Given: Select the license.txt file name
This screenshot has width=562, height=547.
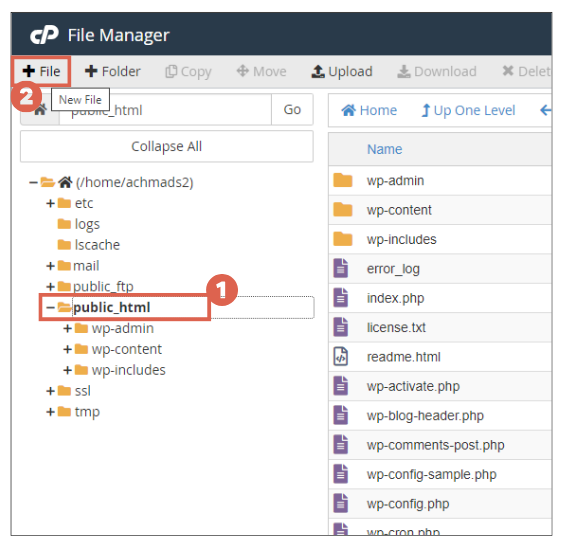Looking at the screenshot, I should coord(396,328).
